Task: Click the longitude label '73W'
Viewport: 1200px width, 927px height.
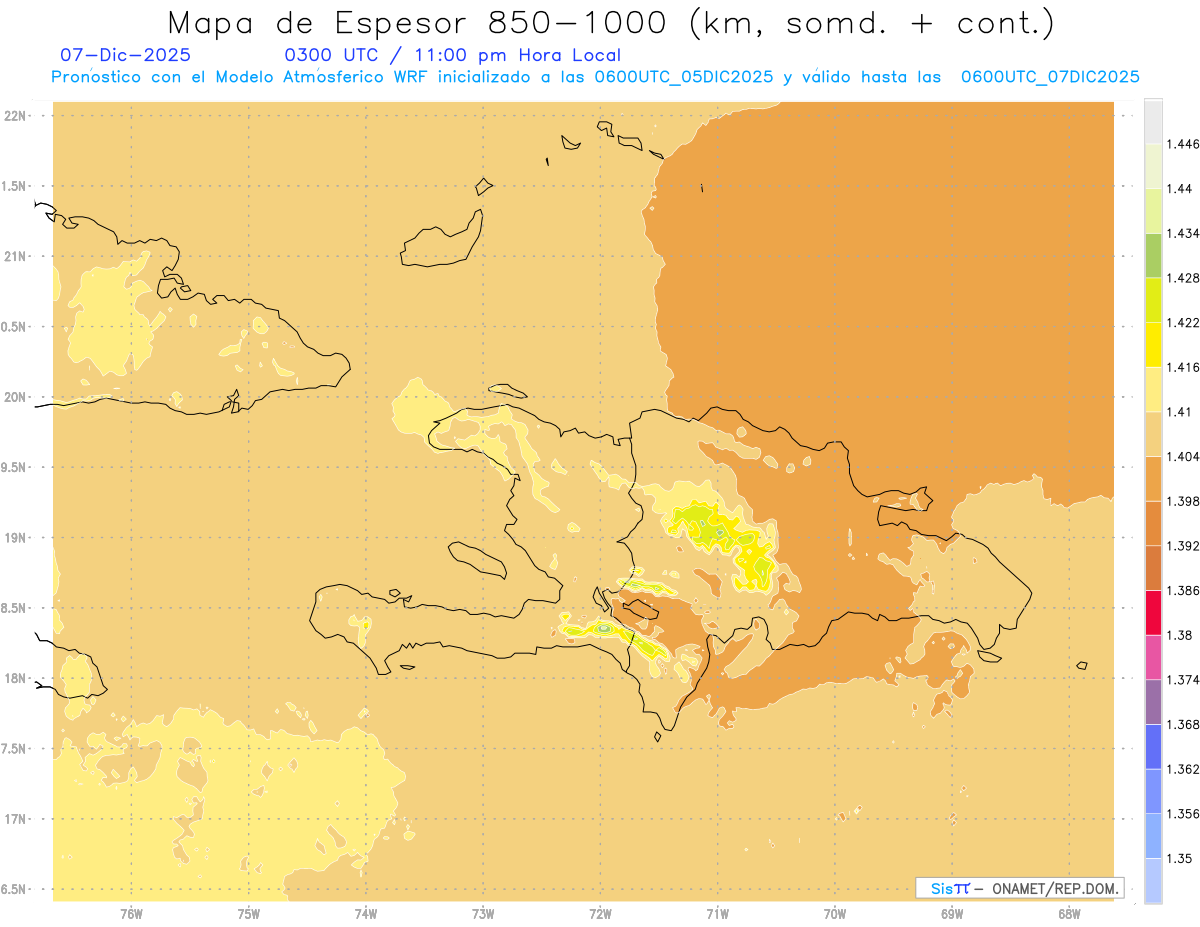Action: pos(483,913)
